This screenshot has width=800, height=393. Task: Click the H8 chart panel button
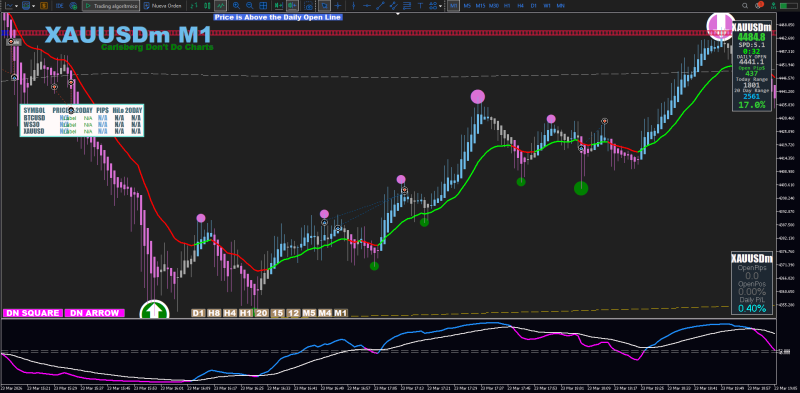[x=214, y=313]
